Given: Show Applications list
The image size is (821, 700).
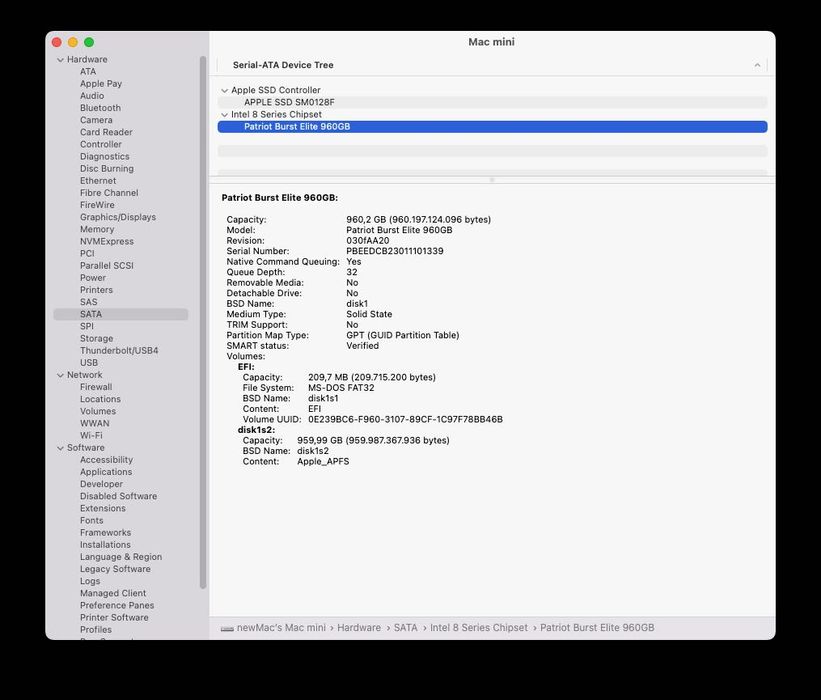Looking at the screenshot, I should [106, 472].
